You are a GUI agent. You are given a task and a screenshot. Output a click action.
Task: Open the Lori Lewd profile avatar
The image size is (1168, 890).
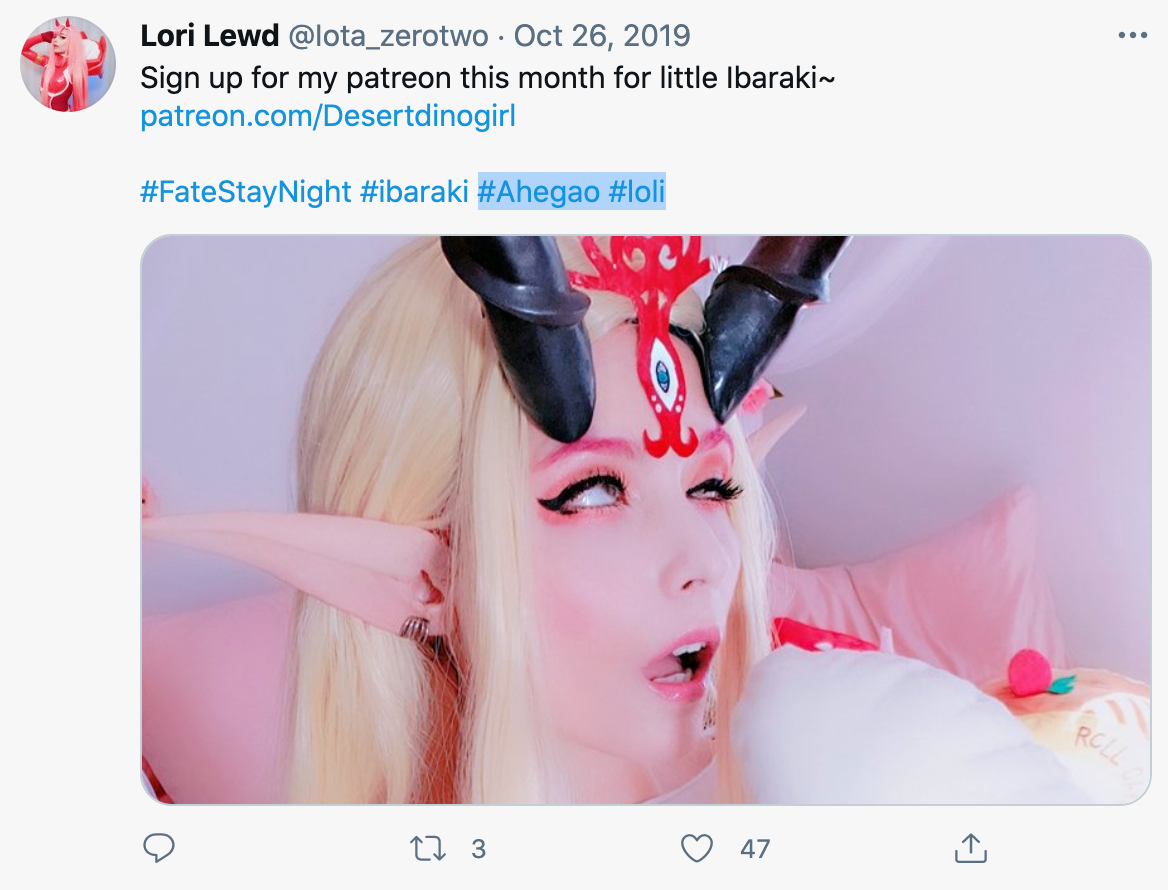pos(68,64)
